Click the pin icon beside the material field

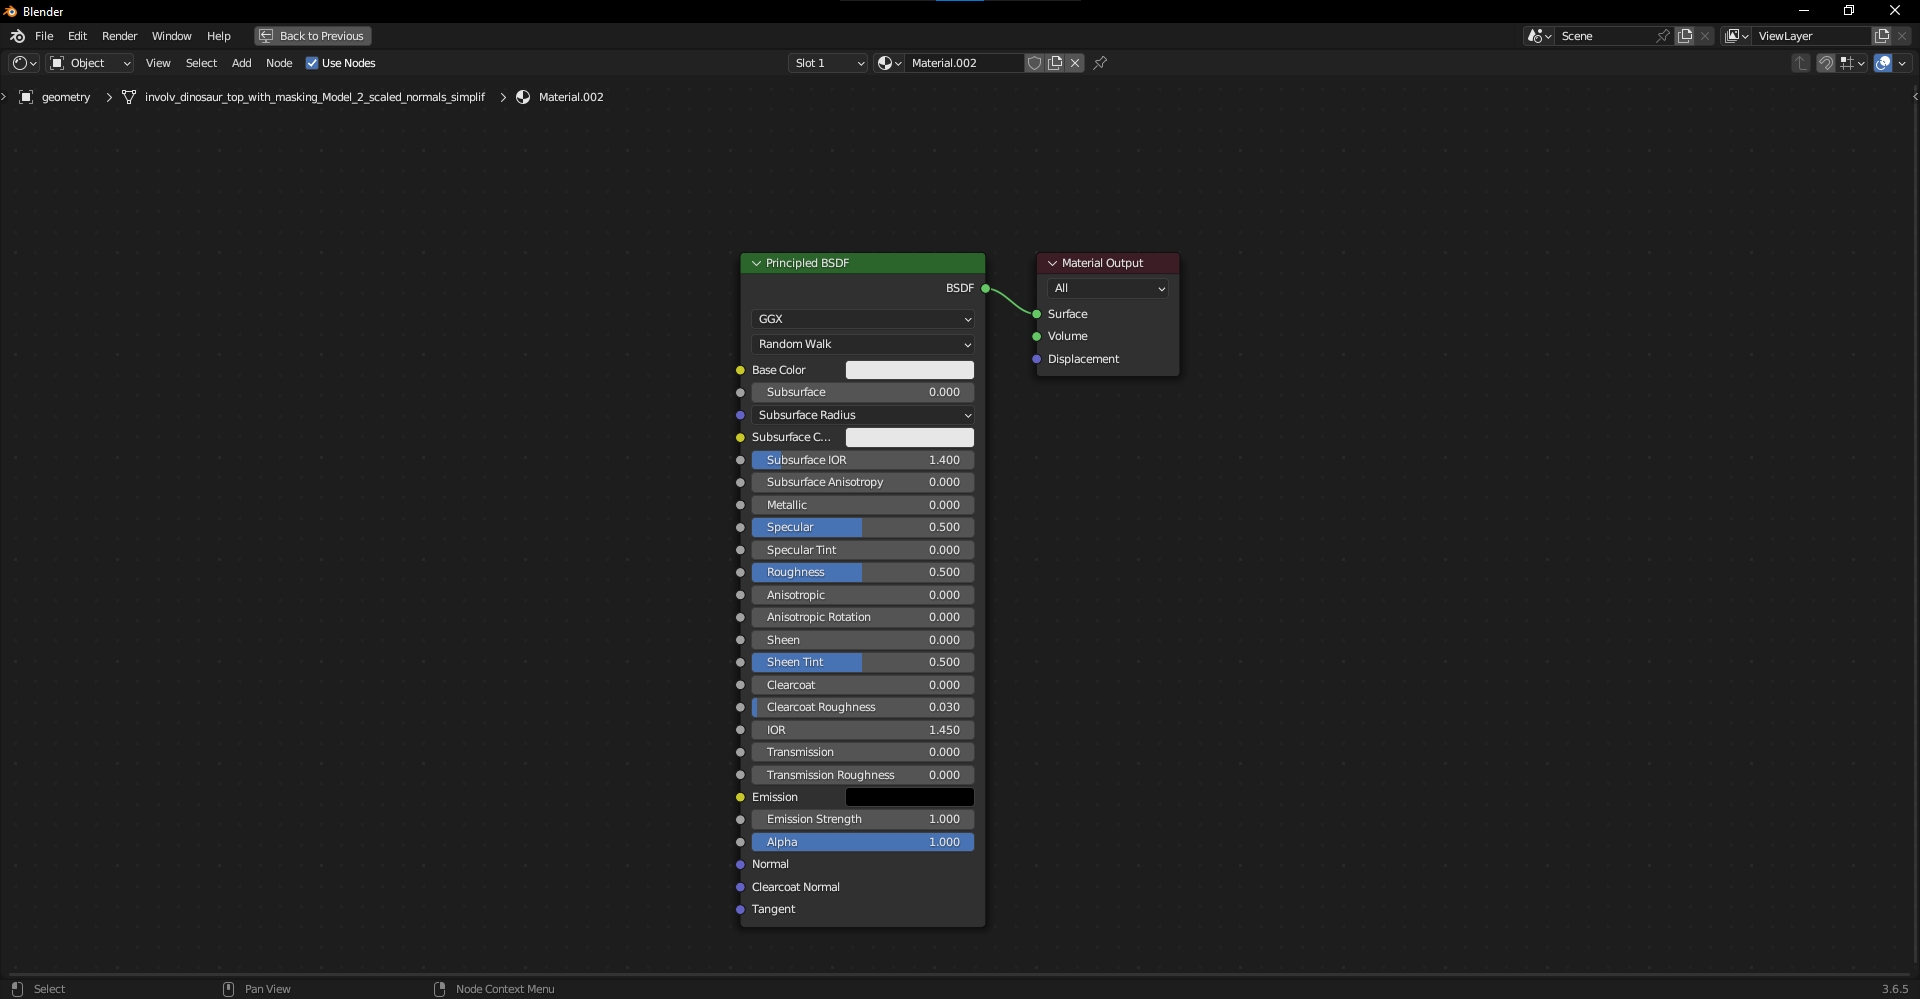click(1100, 63)
